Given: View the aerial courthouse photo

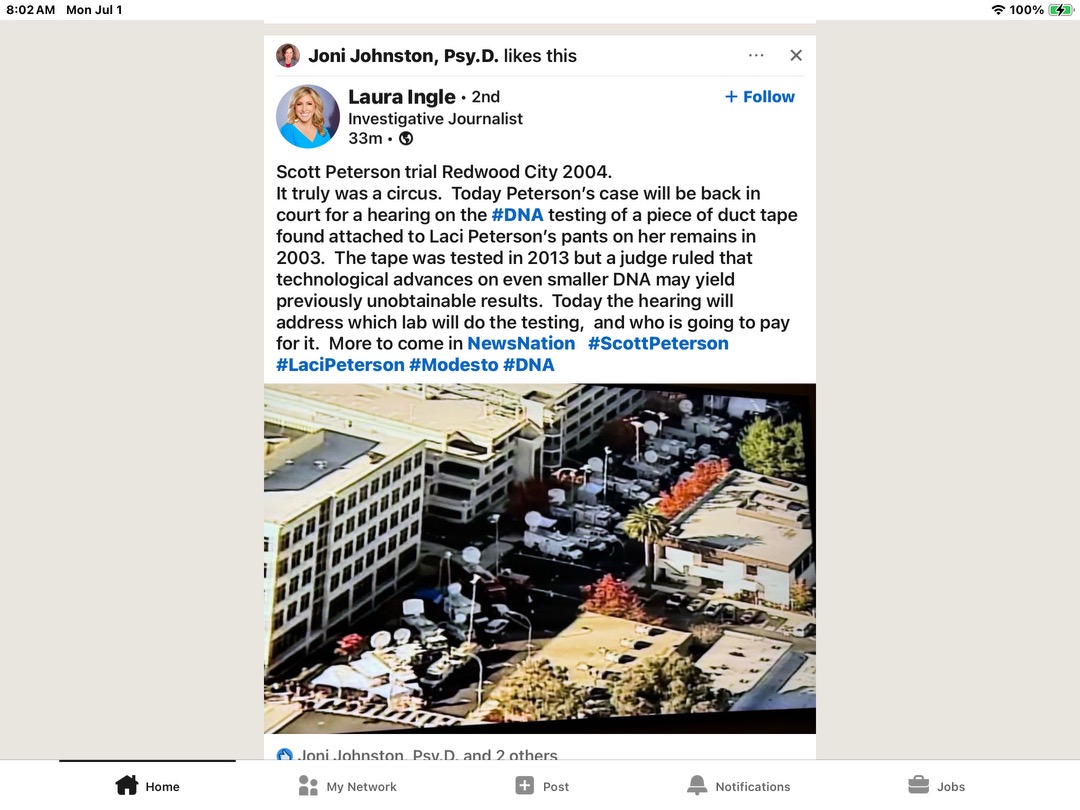Looking at the screenshot, I should (x=540, y=559).
